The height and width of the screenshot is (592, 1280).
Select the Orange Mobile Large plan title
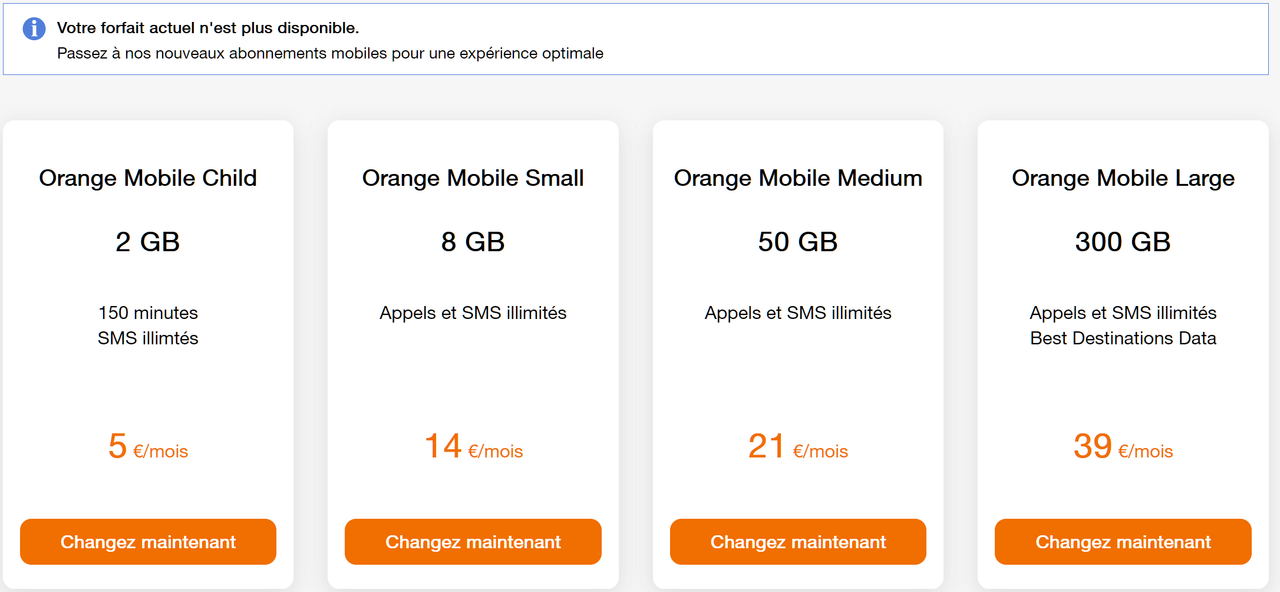tap(1123, 178)
